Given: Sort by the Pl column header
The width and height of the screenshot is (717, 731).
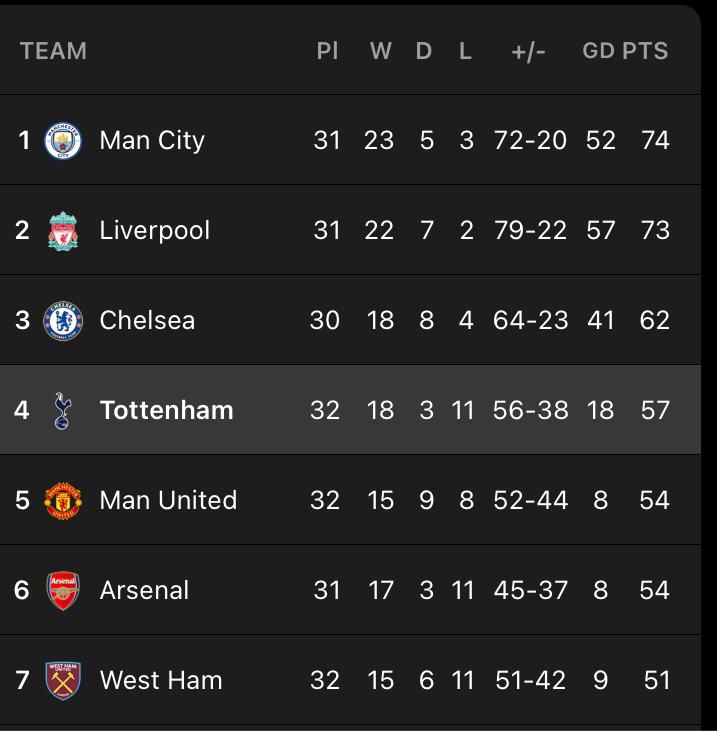Looking at the screenshot, I should (327, 50).
